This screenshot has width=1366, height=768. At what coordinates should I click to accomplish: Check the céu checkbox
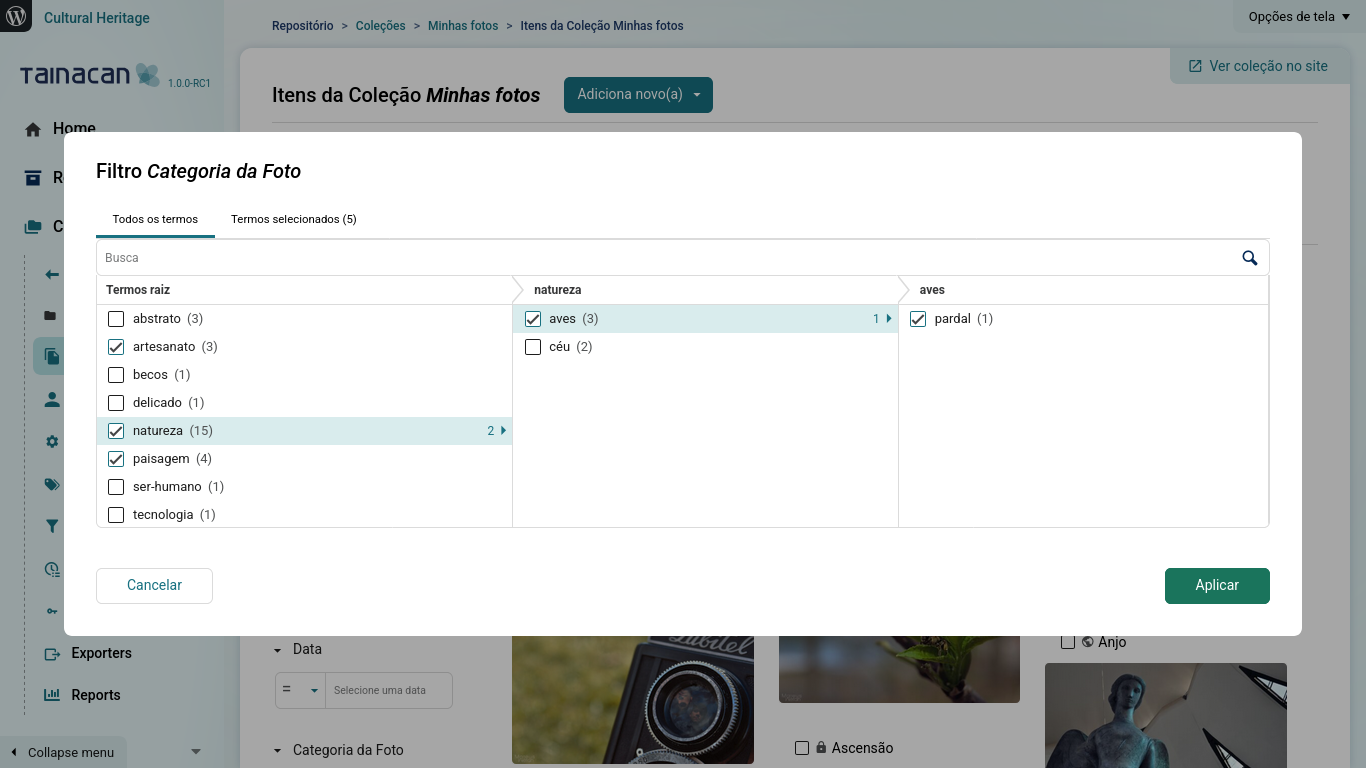click(532, 346)
